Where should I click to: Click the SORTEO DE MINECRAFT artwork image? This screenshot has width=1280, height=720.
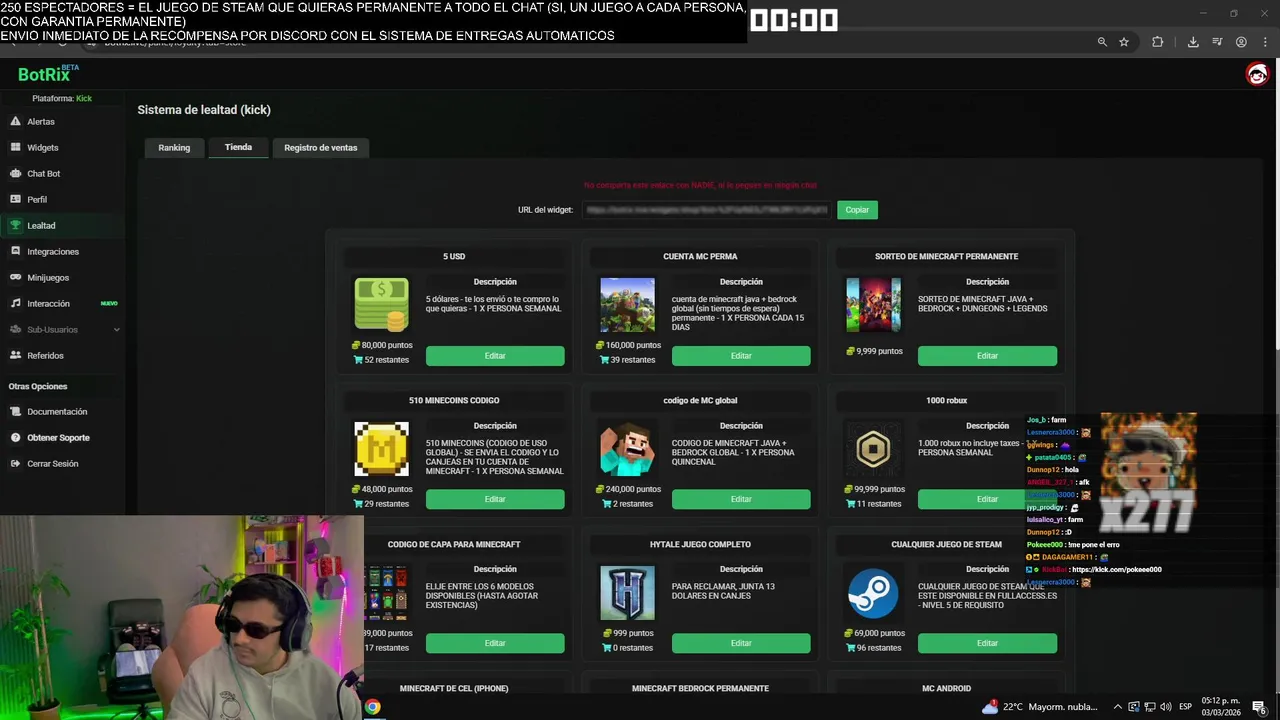[873, 305]
